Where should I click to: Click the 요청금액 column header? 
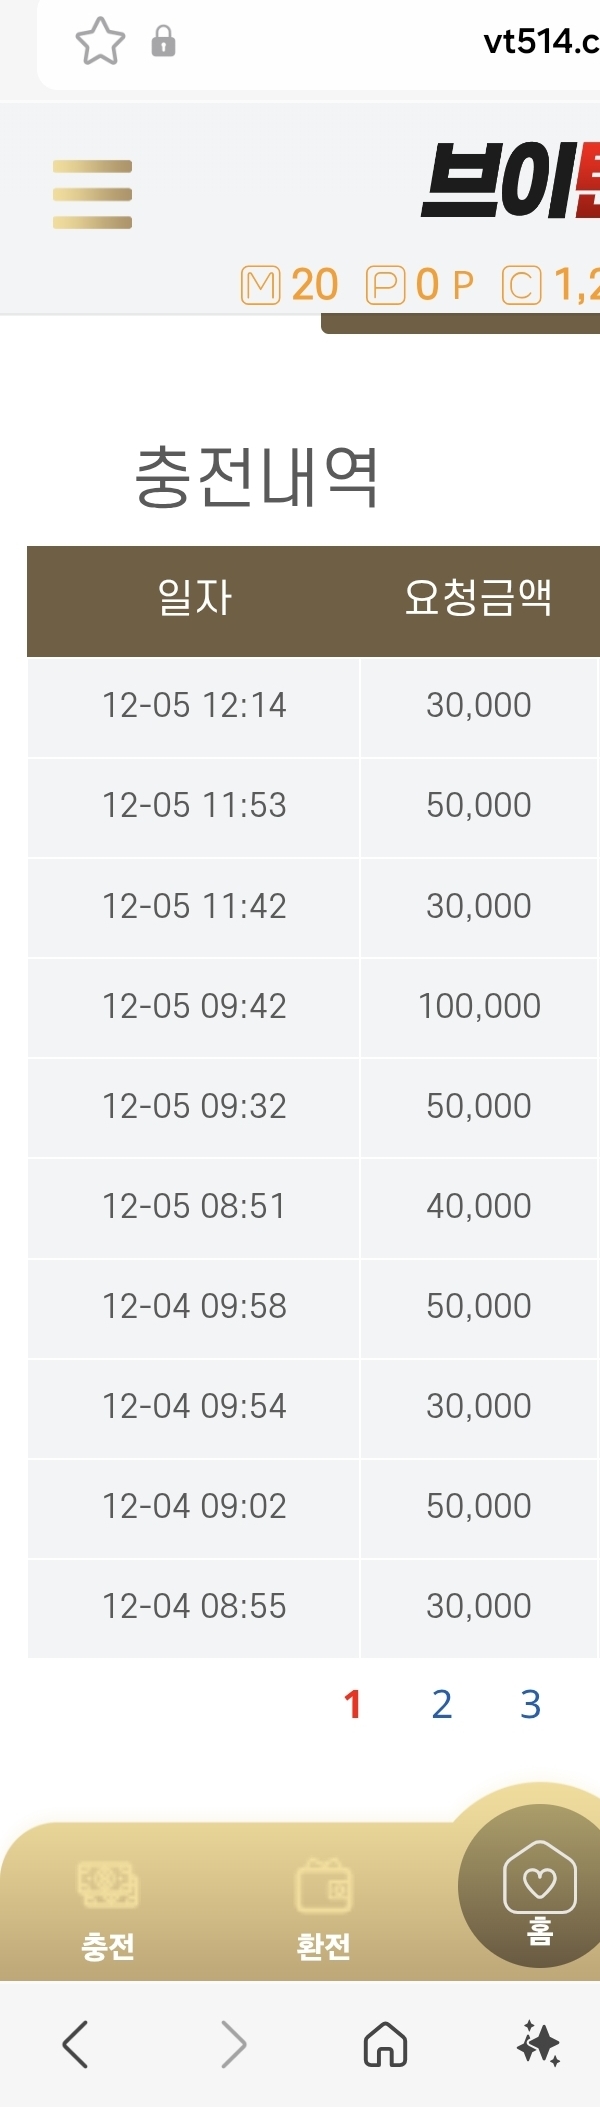(478, 599)
